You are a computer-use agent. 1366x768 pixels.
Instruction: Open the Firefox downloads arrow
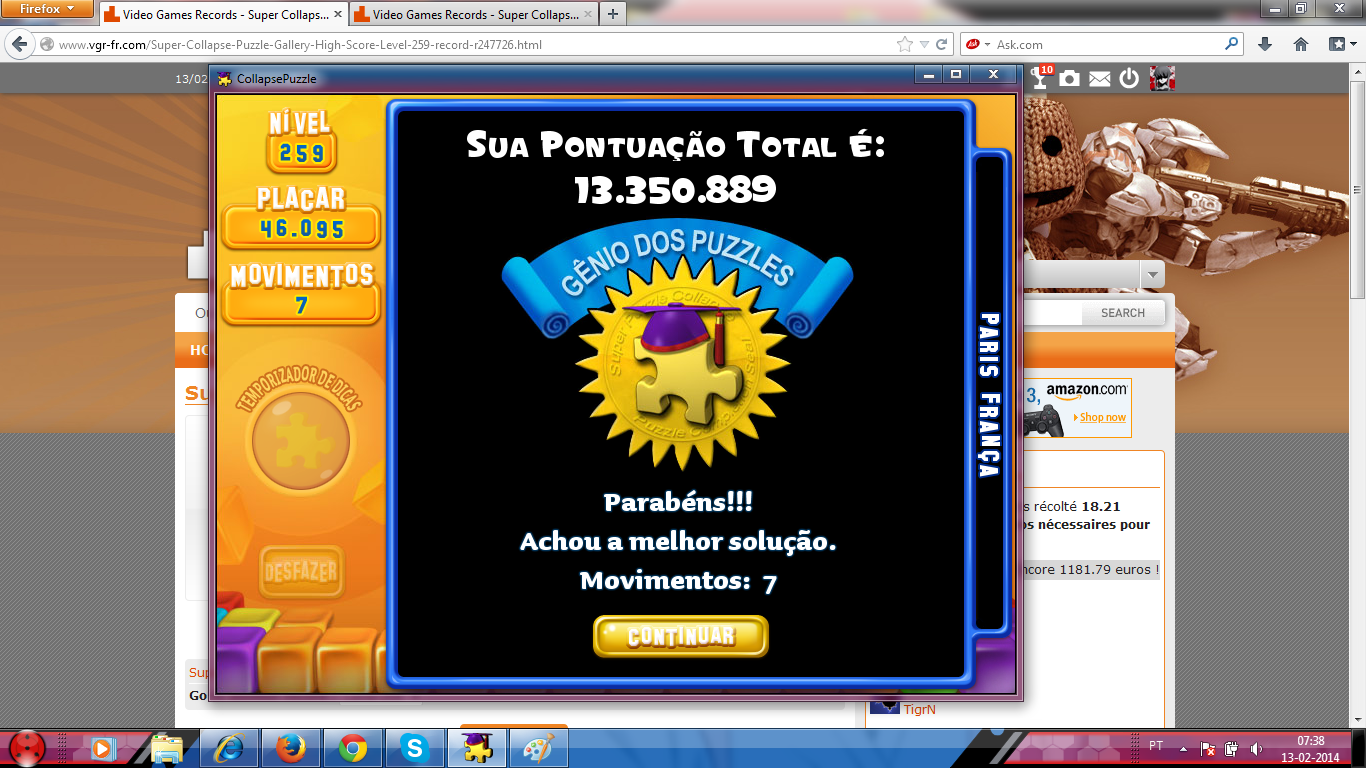click(x=1265, y=44)
